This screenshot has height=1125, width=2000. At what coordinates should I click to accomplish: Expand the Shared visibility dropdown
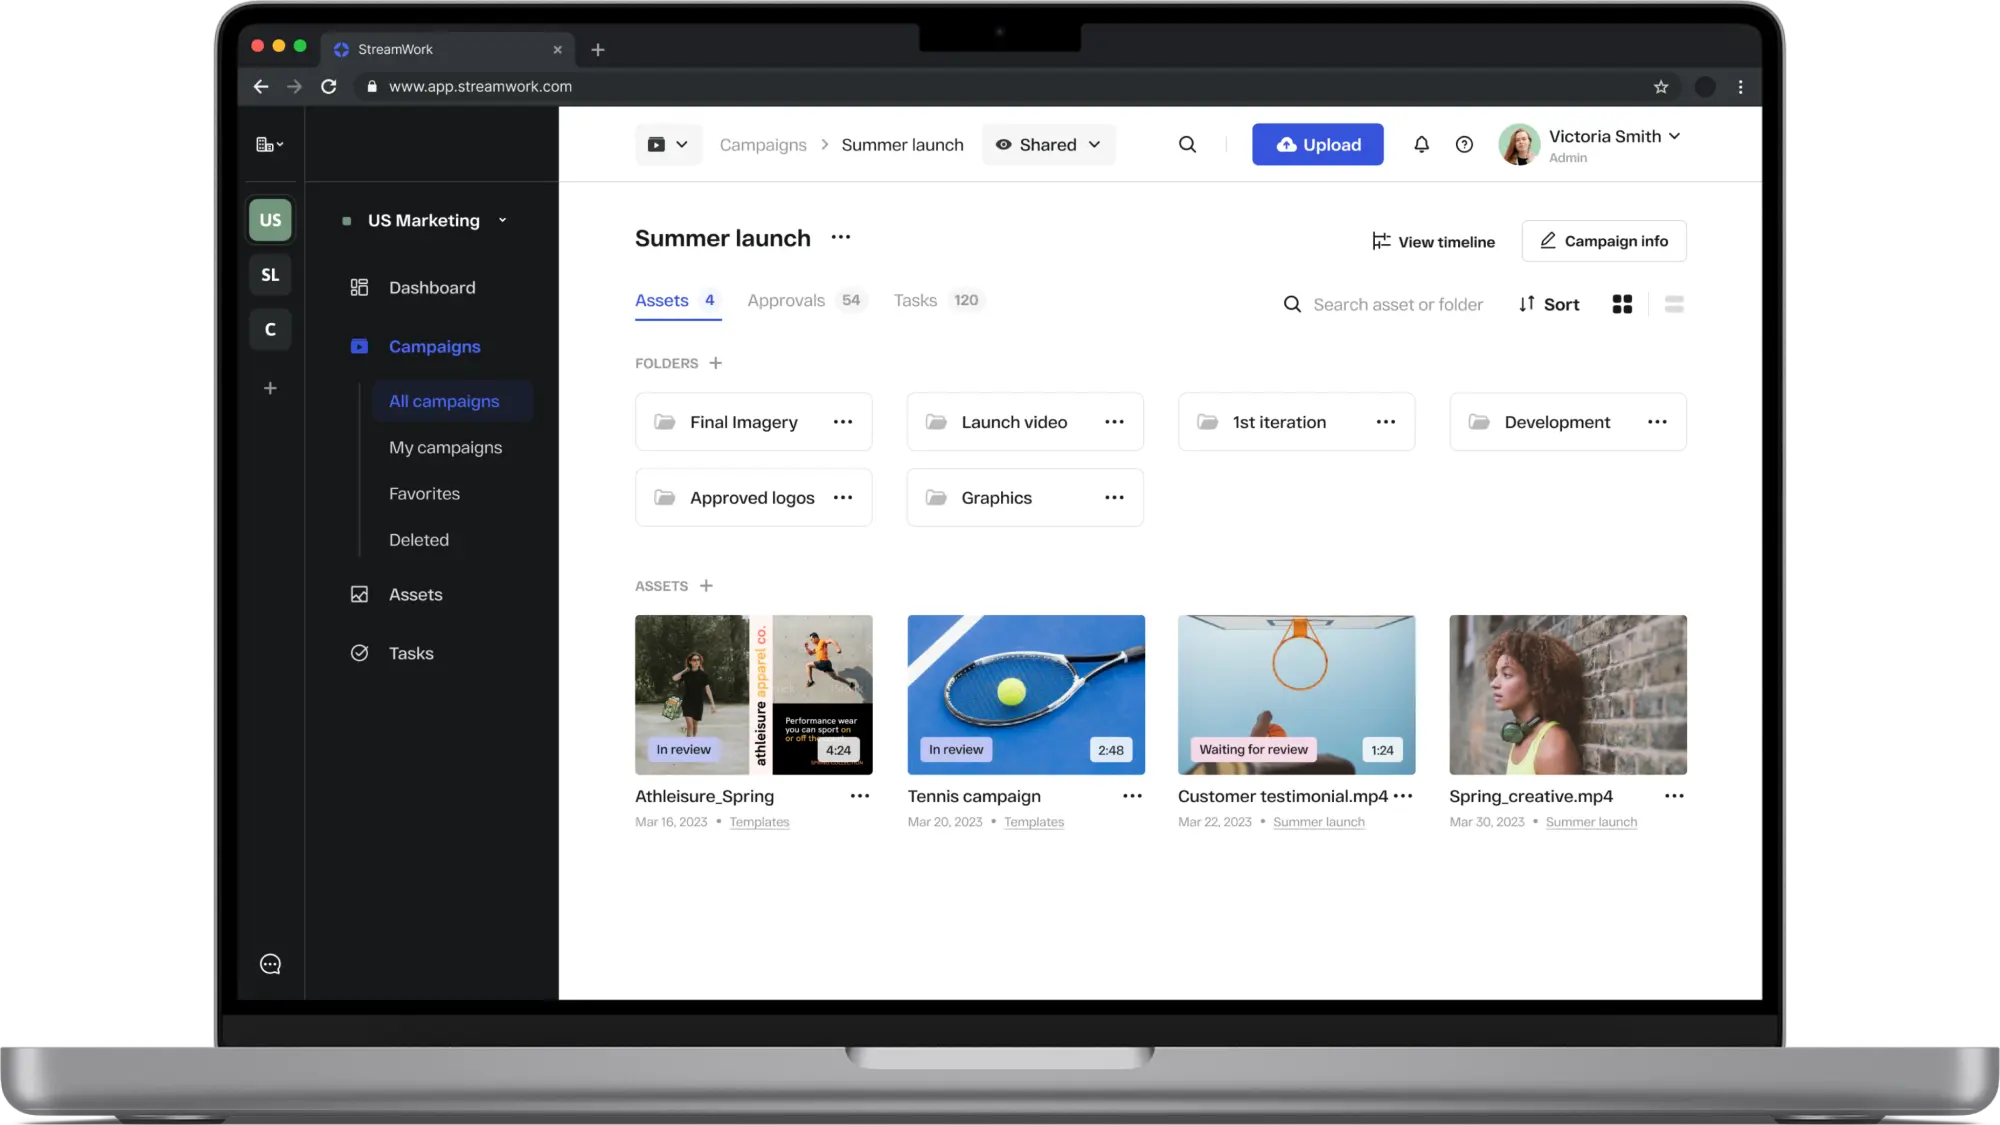1048,144
